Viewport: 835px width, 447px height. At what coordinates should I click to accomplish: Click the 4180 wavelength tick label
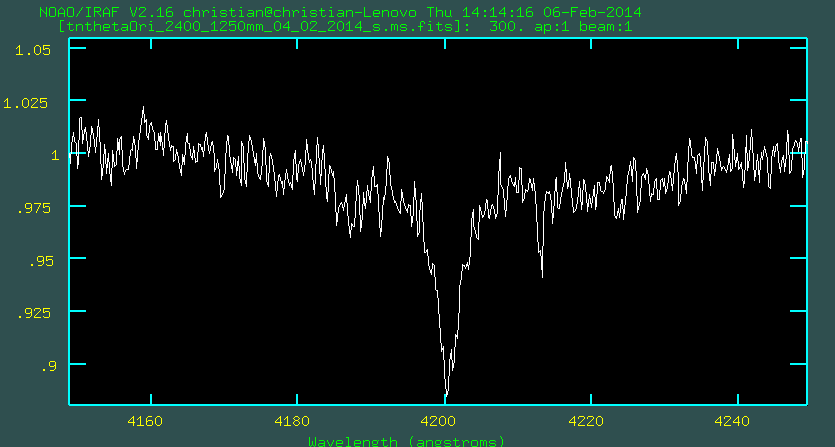pyautogui.click(x=293, y=421)
